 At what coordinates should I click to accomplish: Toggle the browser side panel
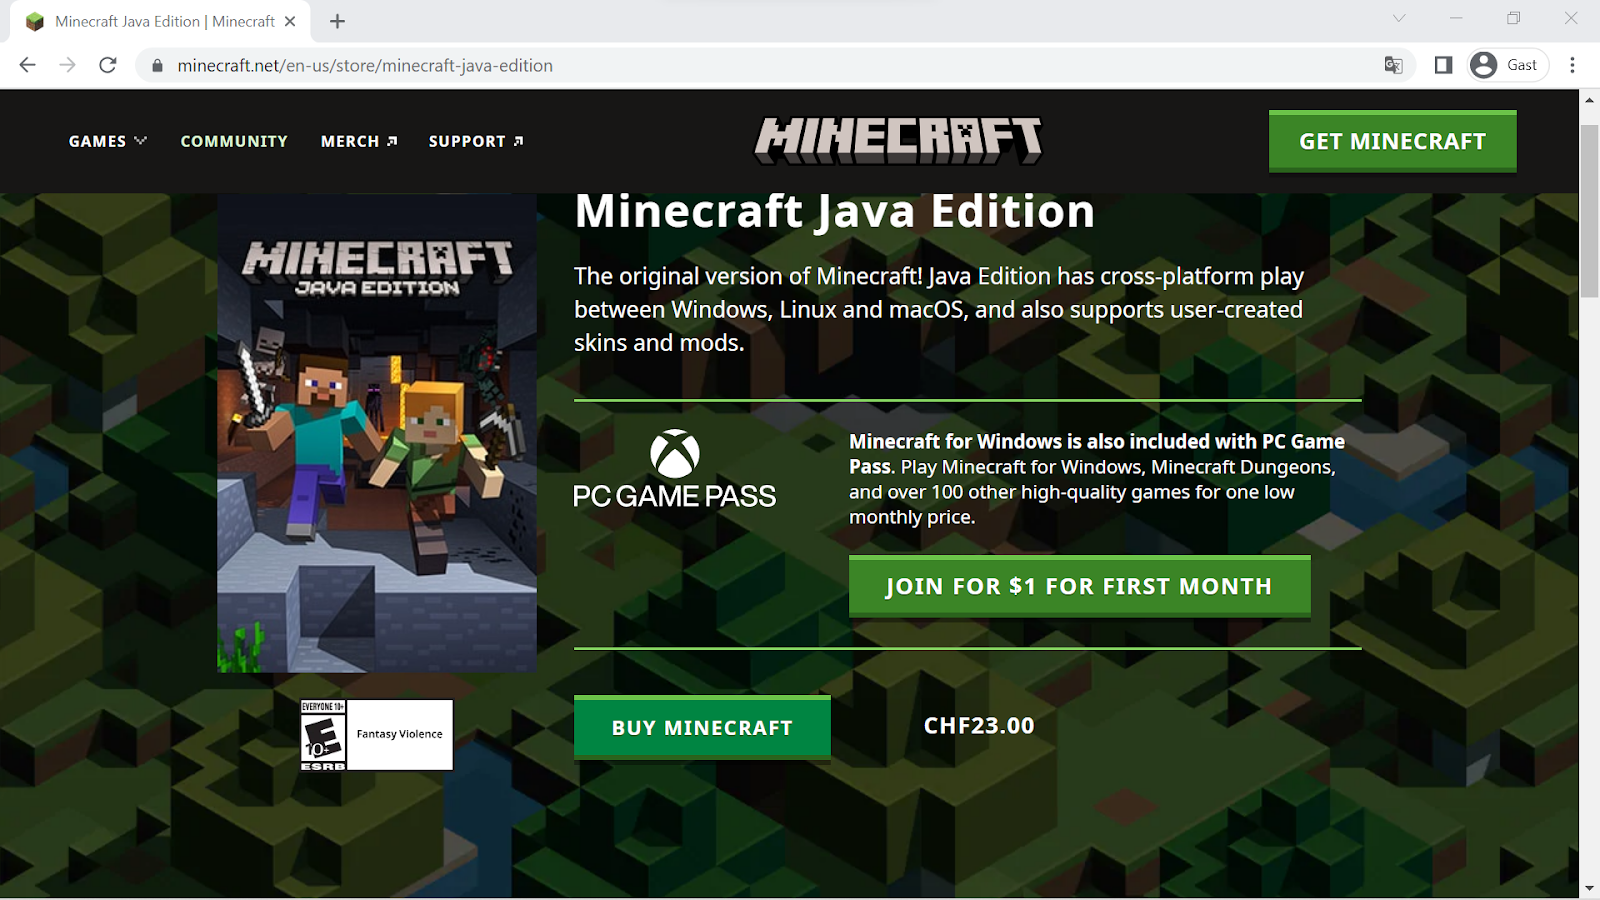pos(1443,65)
